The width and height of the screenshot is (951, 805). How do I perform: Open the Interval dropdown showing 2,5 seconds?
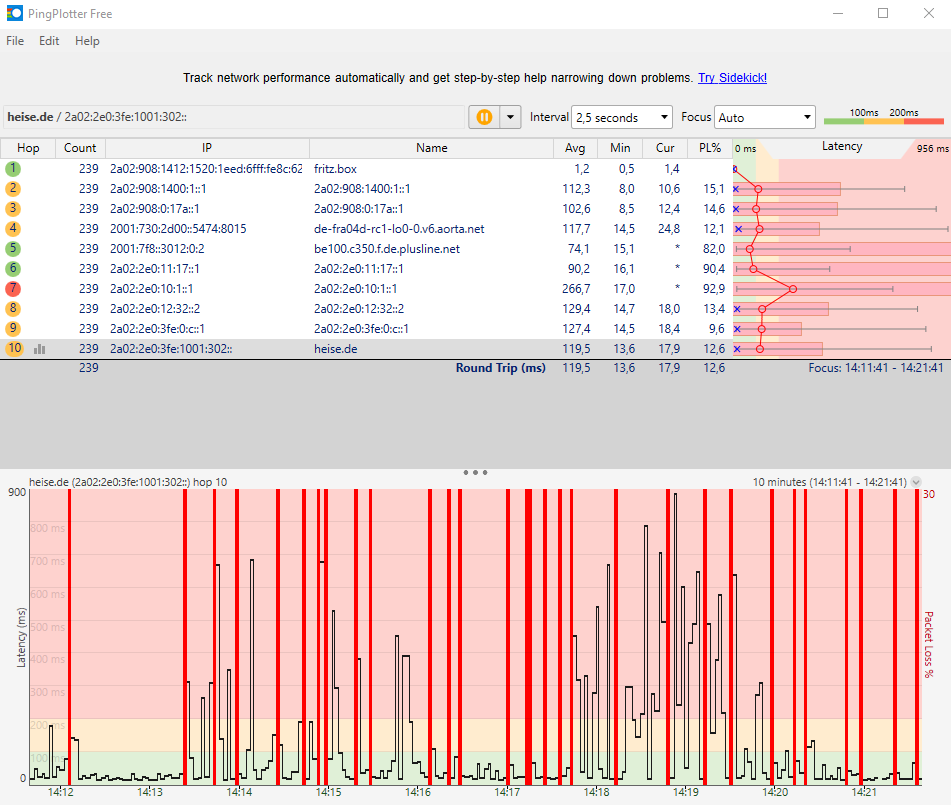click(x=622, y=117)
